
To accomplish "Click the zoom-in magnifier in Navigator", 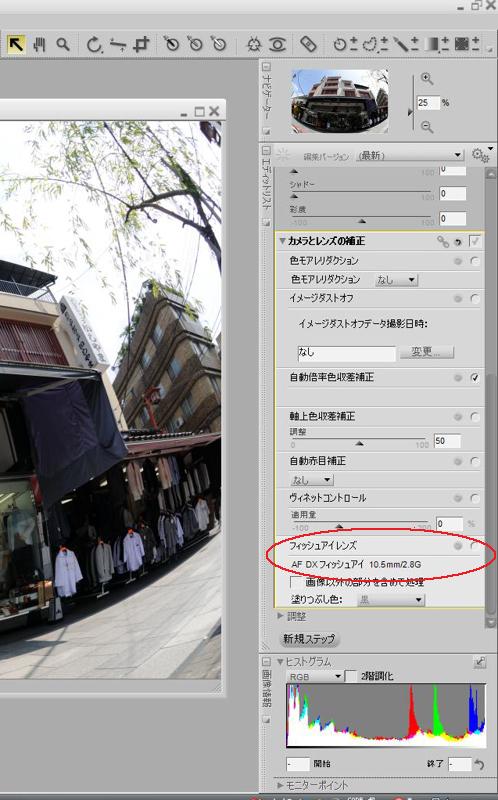I will [x=427, y=79].
